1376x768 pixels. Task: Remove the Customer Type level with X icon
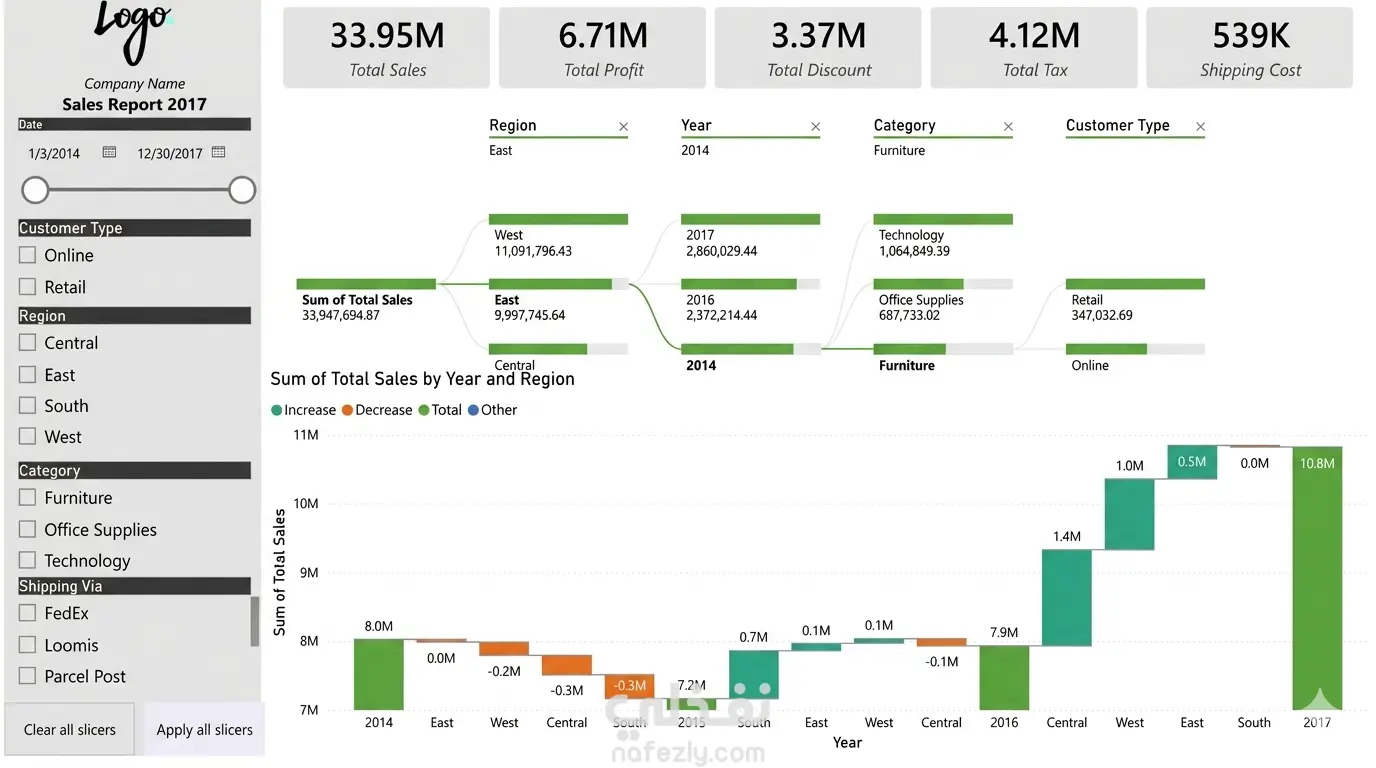click(x=1200, y=126)
